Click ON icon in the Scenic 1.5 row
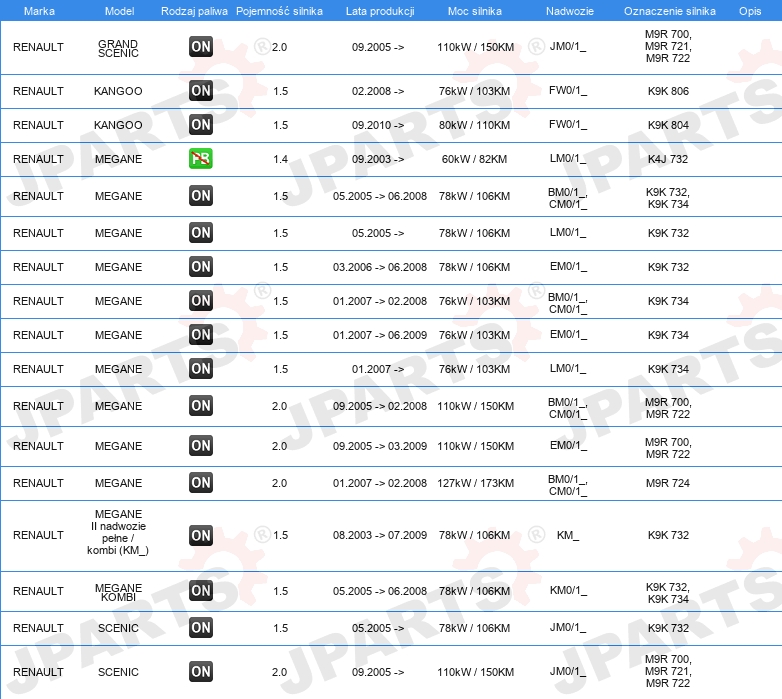Viewport: 782px width, 699px height. coord(201,628)
